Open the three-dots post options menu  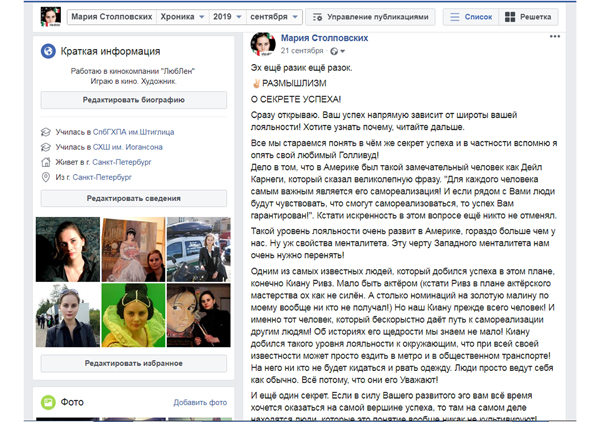tap(555, 36)
